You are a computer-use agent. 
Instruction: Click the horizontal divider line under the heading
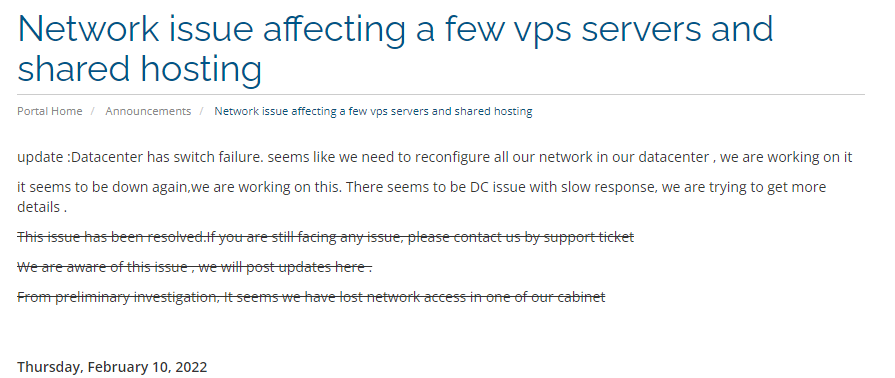[441, 94]
